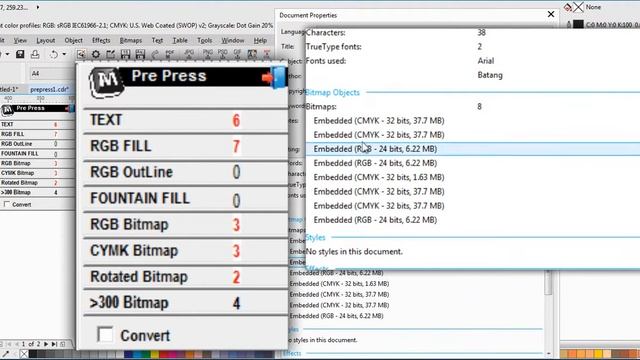
Task: Tick the Convert checkbox in the small Pre Press docker
Action: [x=6, y=204]
